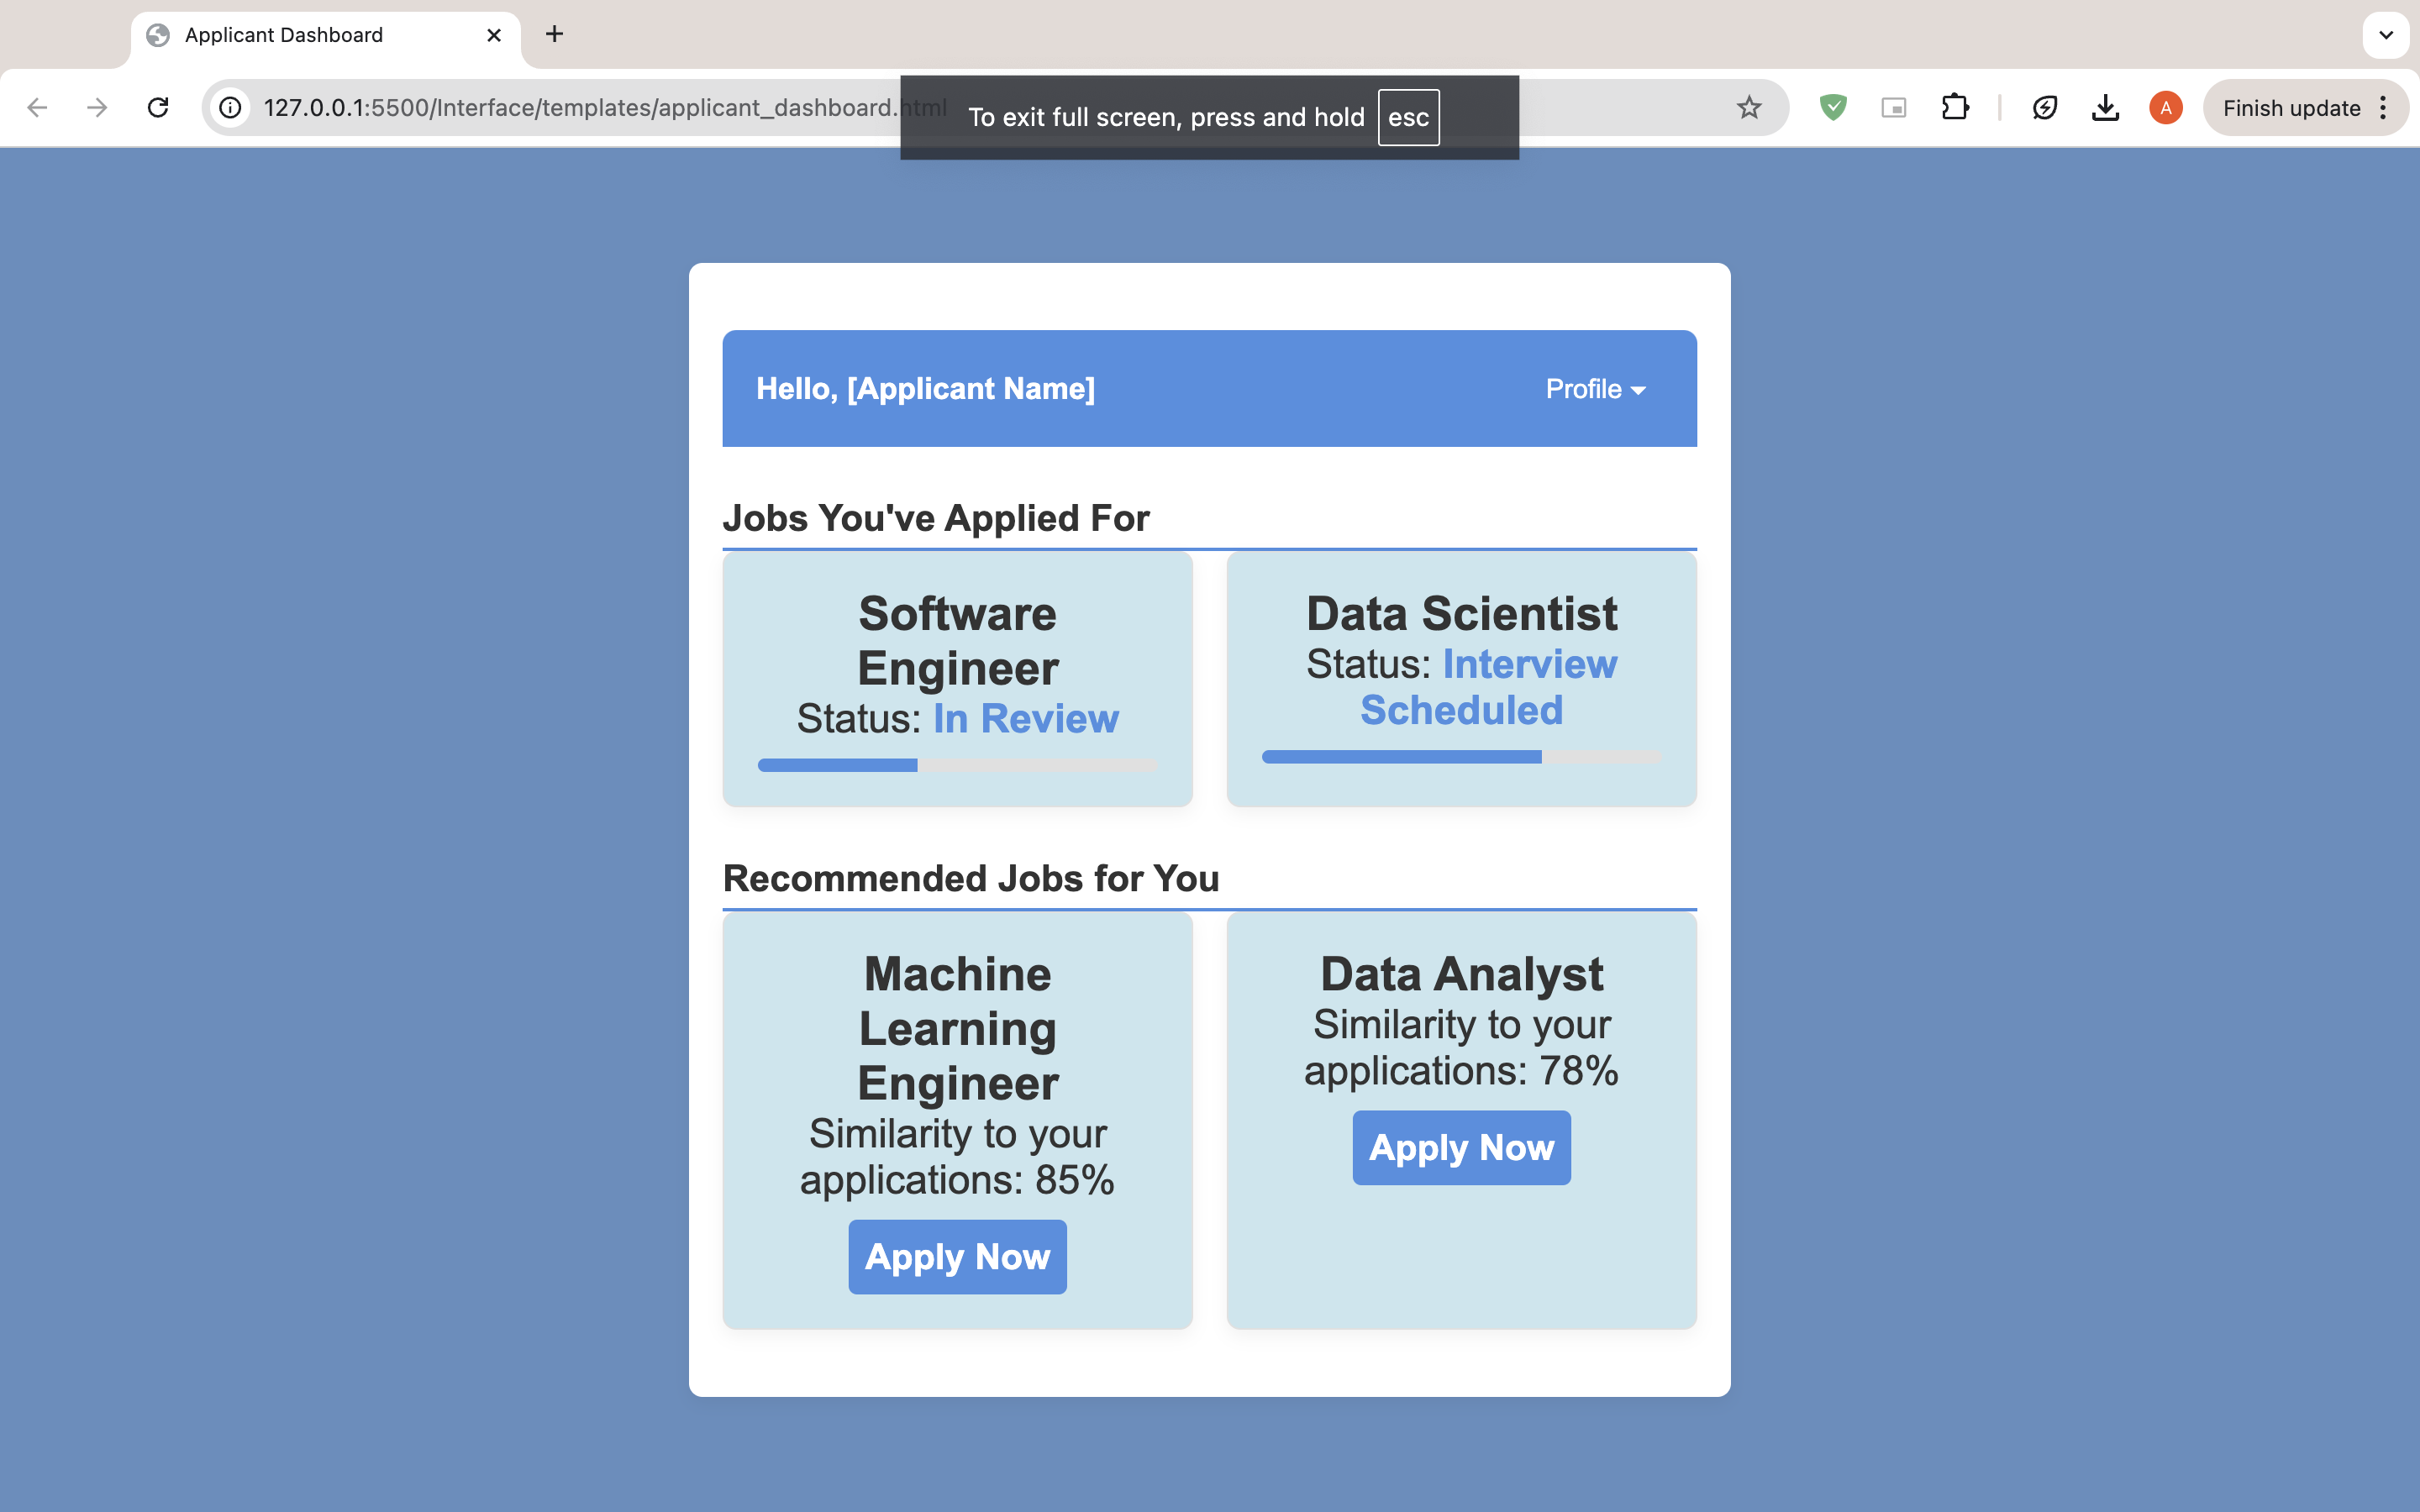Click the green shield extension icon
Screen dimensions: 2420x1512
(x=1832, y=108)
